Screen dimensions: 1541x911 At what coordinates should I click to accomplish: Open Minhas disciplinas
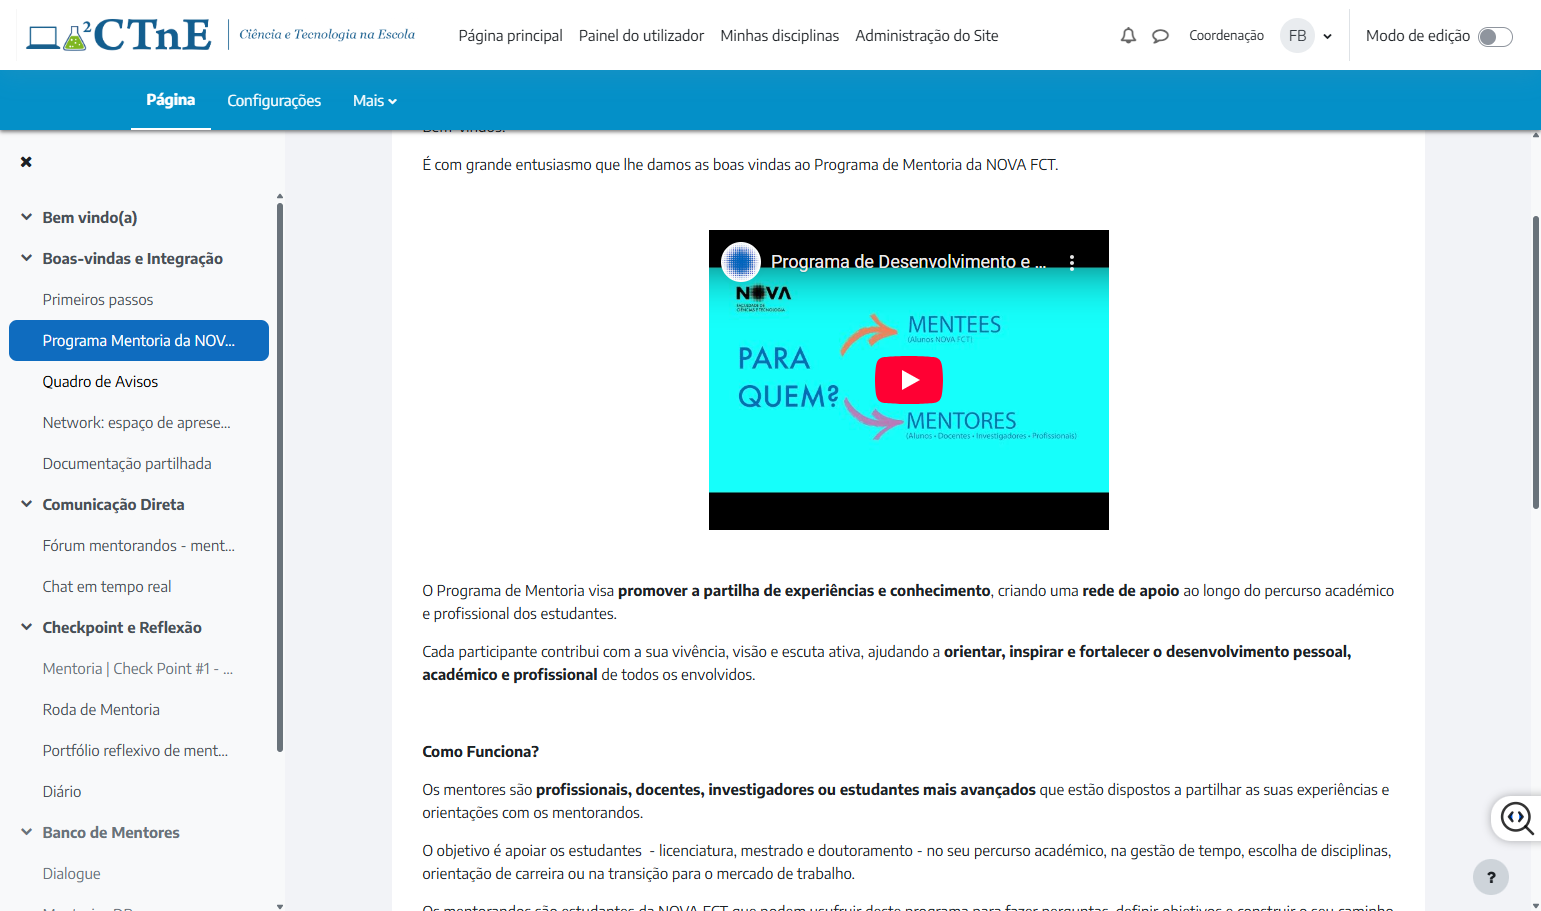[x=779, y=36]
